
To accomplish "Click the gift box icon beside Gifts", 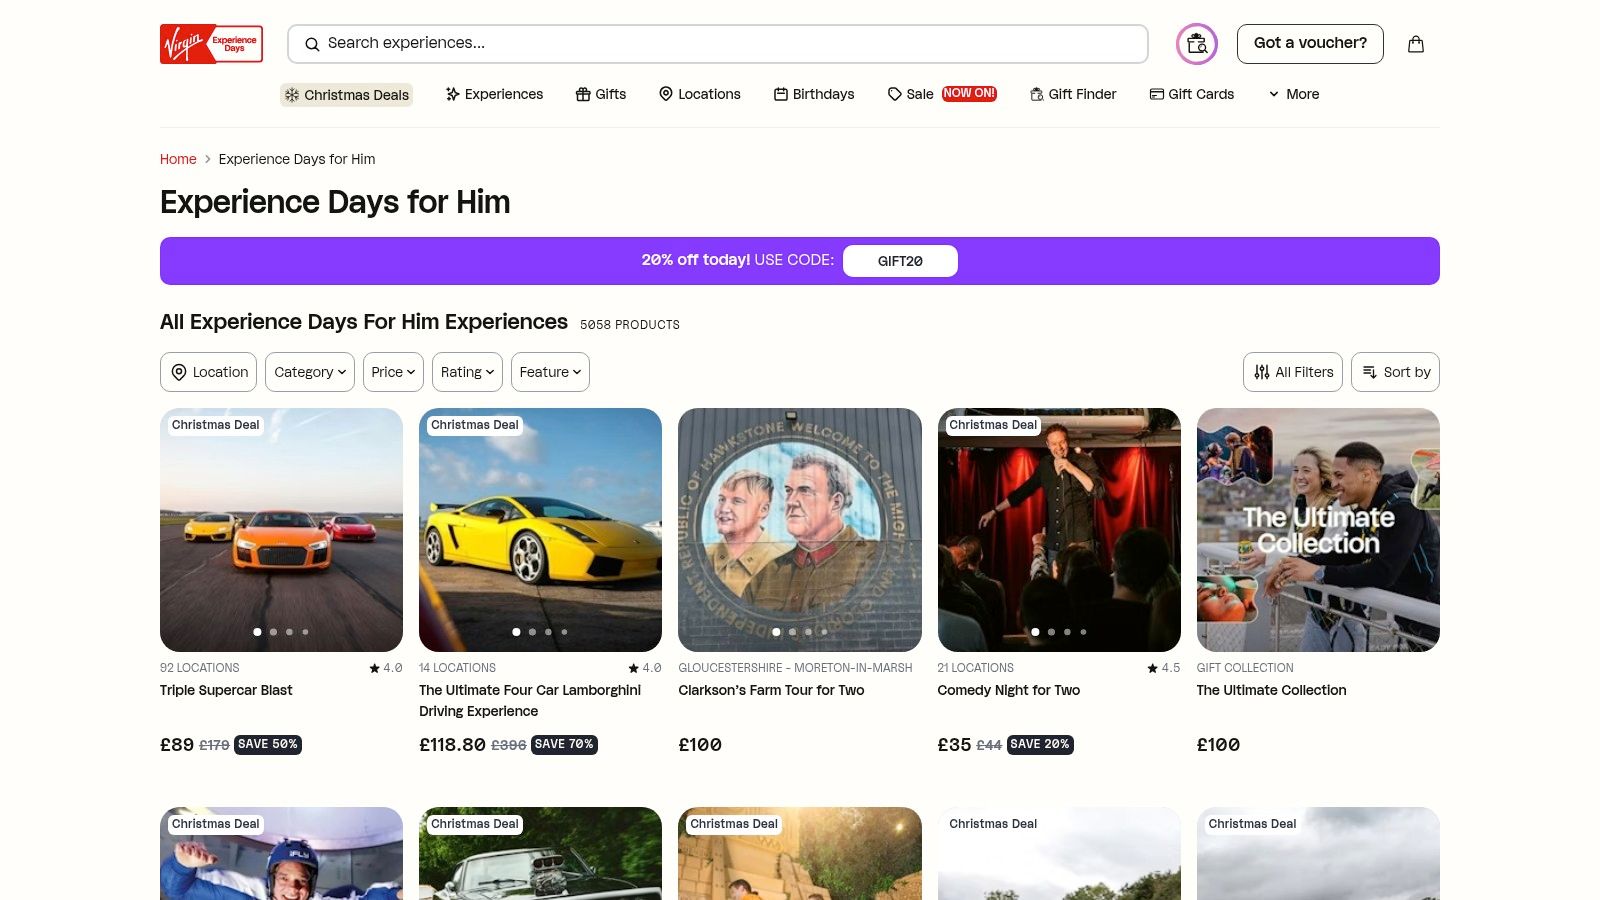I will click(583, 94).
